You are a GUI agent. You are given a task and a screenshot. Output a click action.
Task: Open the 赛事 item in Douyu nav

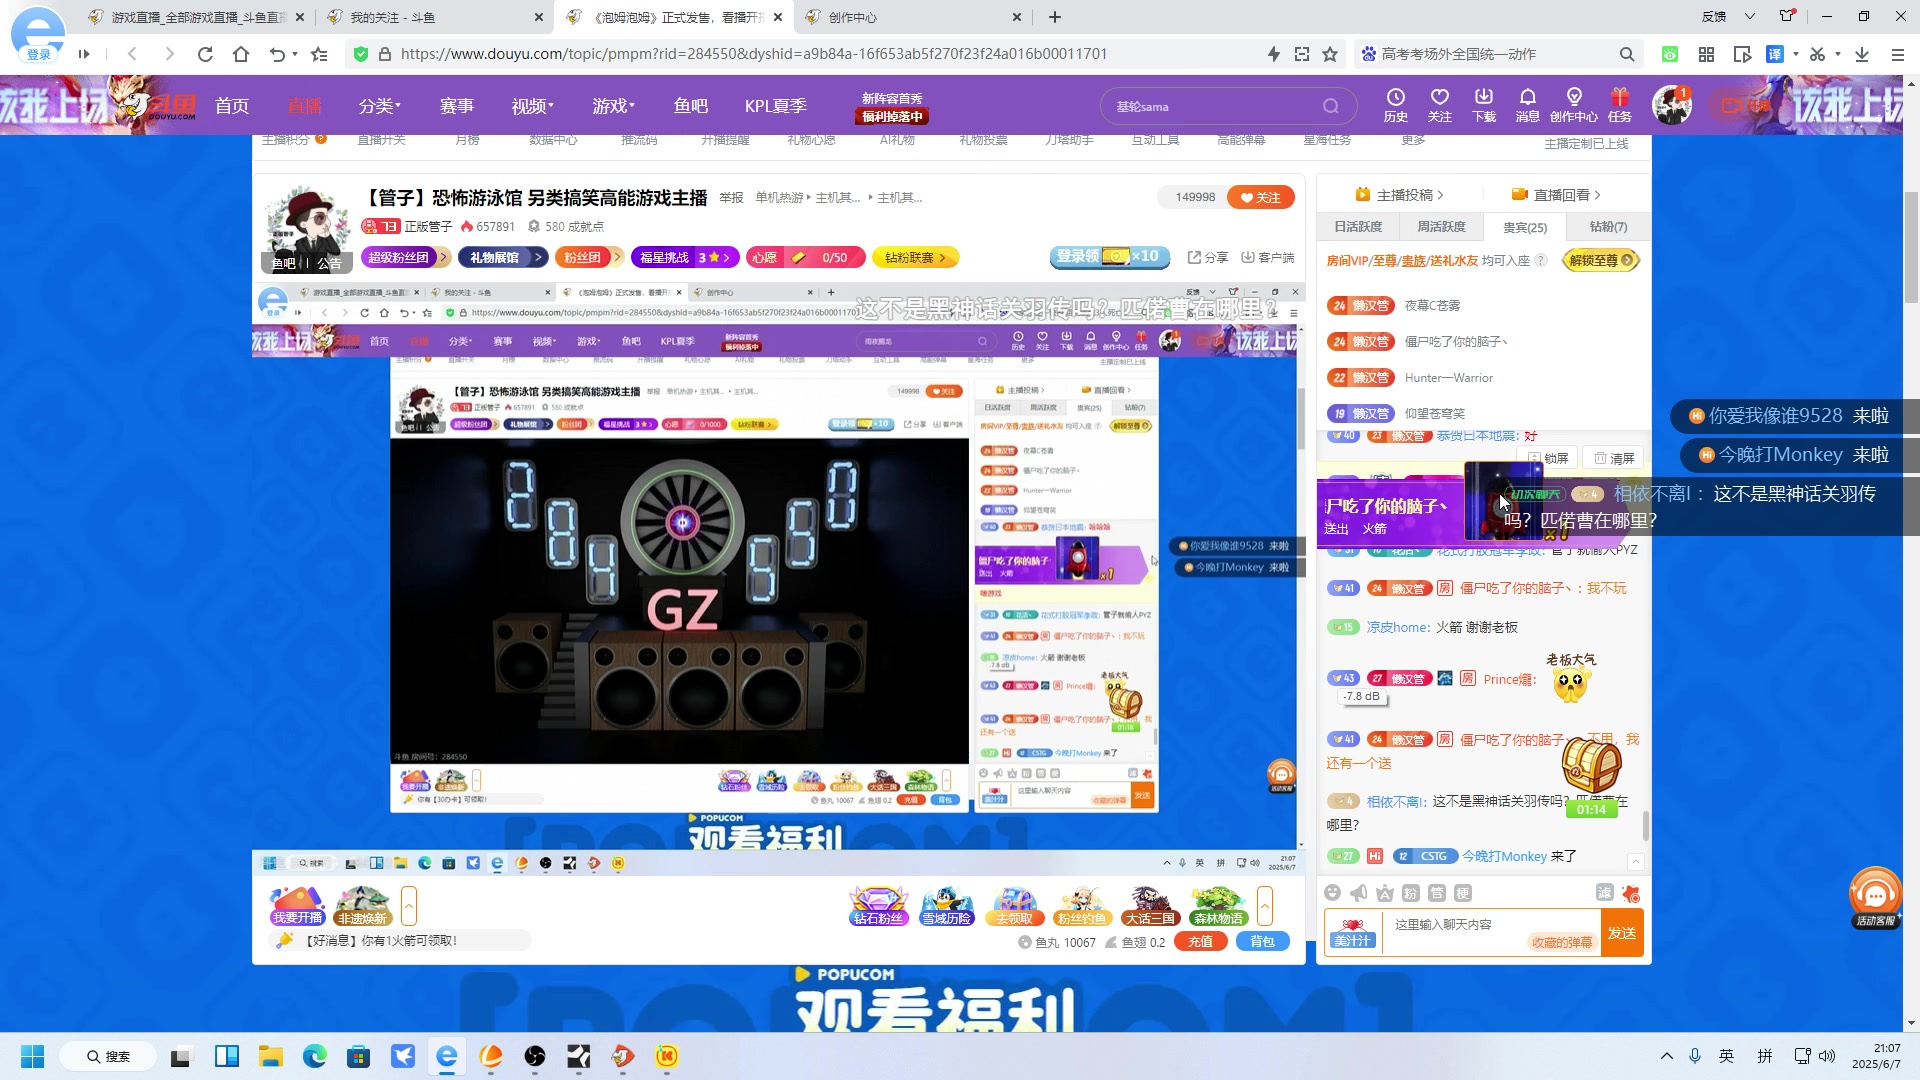point(457,106)
